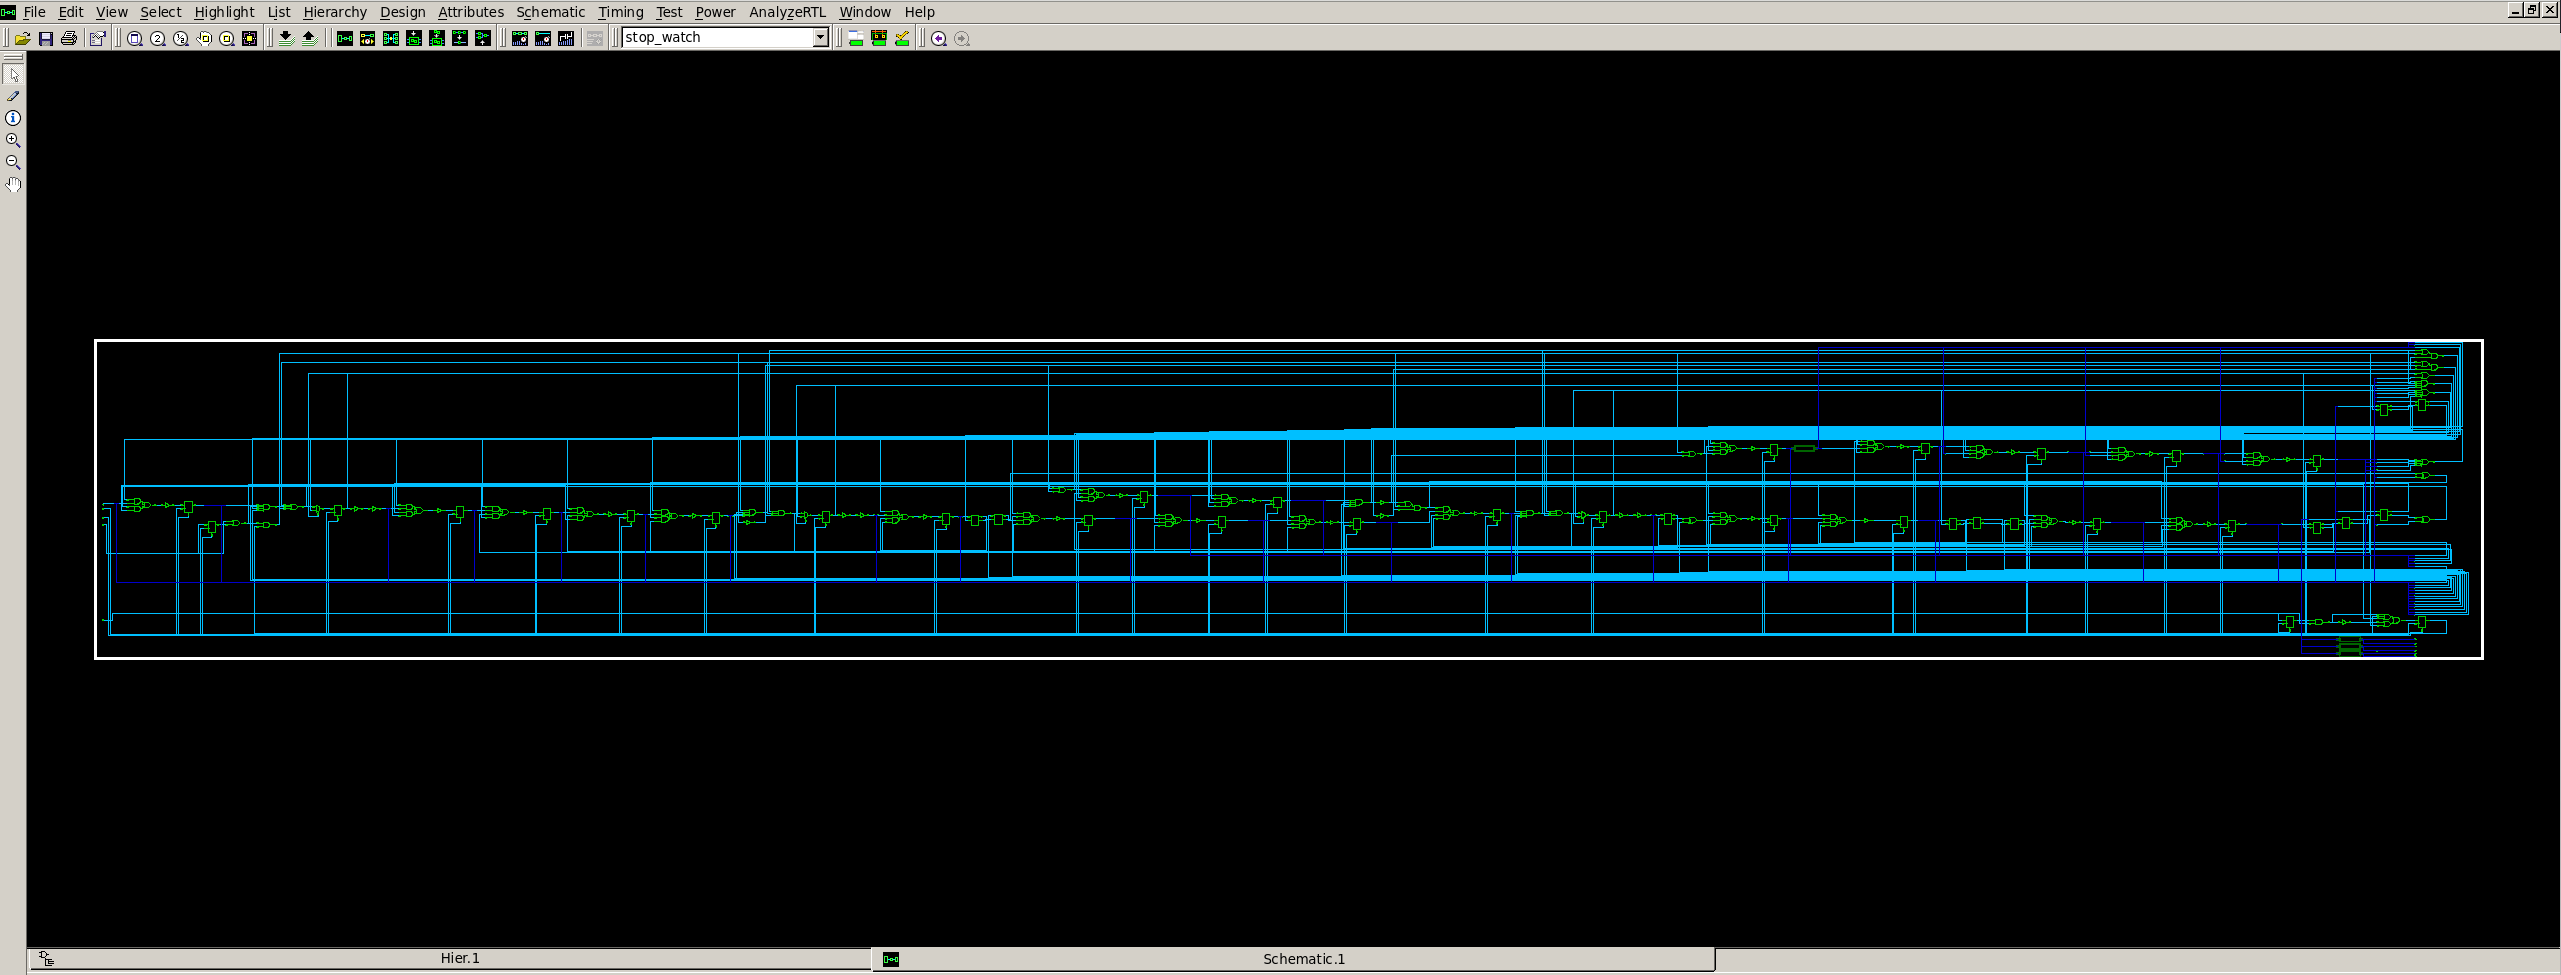2561x975 pixels.
Task: Click the histogram icon with clock
Action: pos(519,38)
